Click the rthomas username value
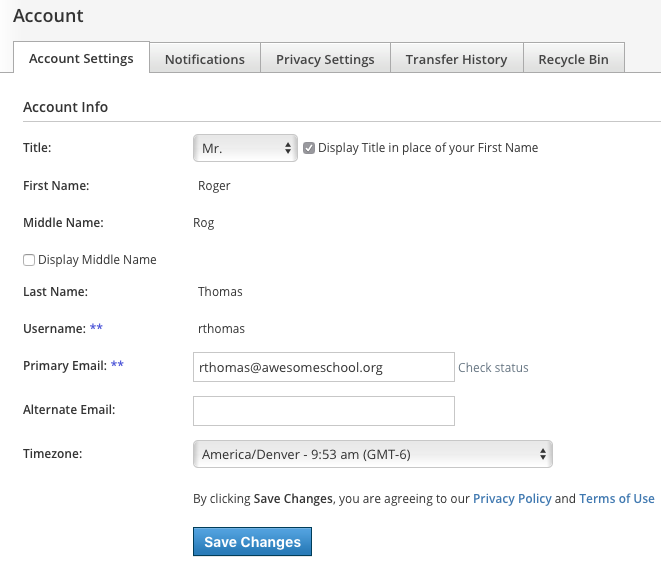 (x=221, y=328)
